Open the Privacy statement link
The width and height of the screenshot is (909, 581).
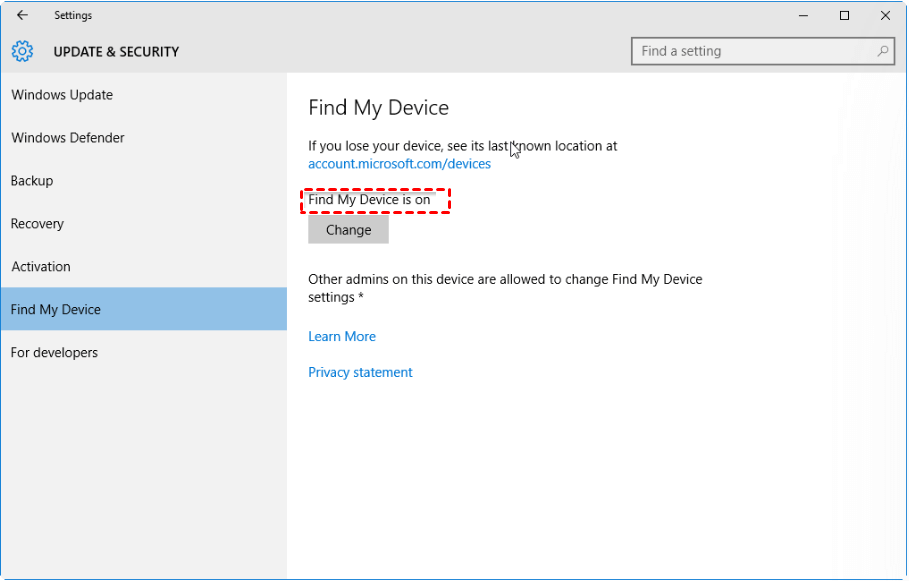point(360,372)
